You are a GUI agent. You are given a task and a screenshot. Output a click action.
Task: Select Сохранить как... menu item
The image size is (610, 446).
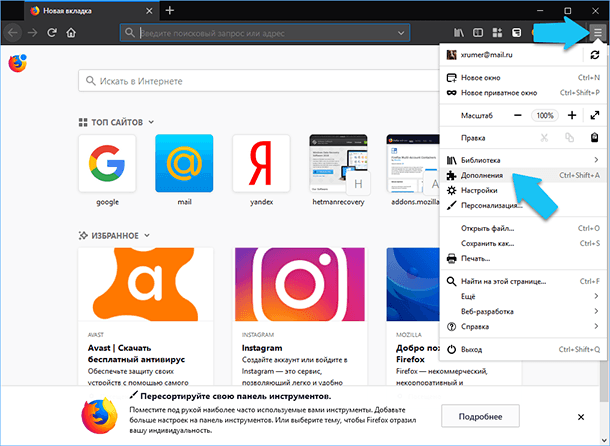click(x=523, y=243)
